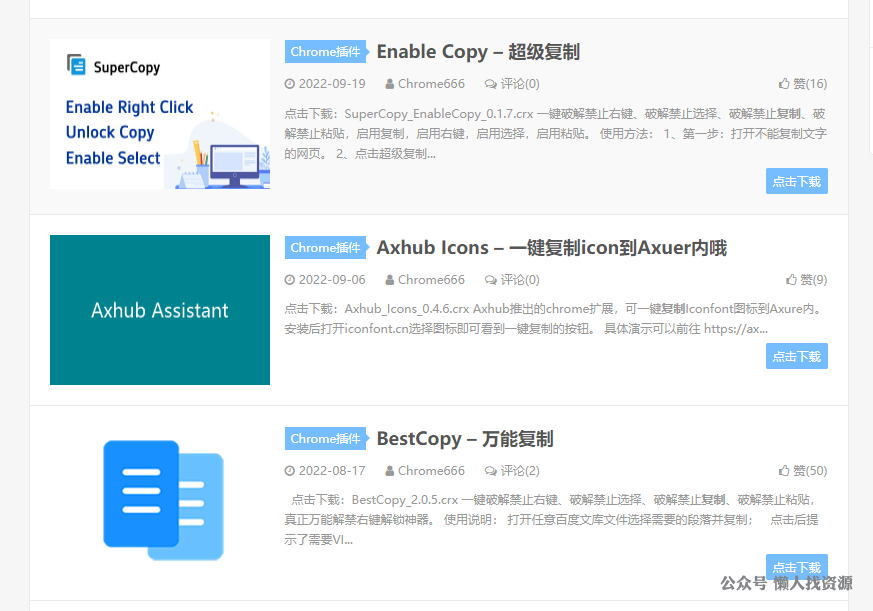This screenshot has width=873, height=611.
Task: Like the Axhub Icons post, thumbs-up 赞(9)
Action: click(806, 280)
